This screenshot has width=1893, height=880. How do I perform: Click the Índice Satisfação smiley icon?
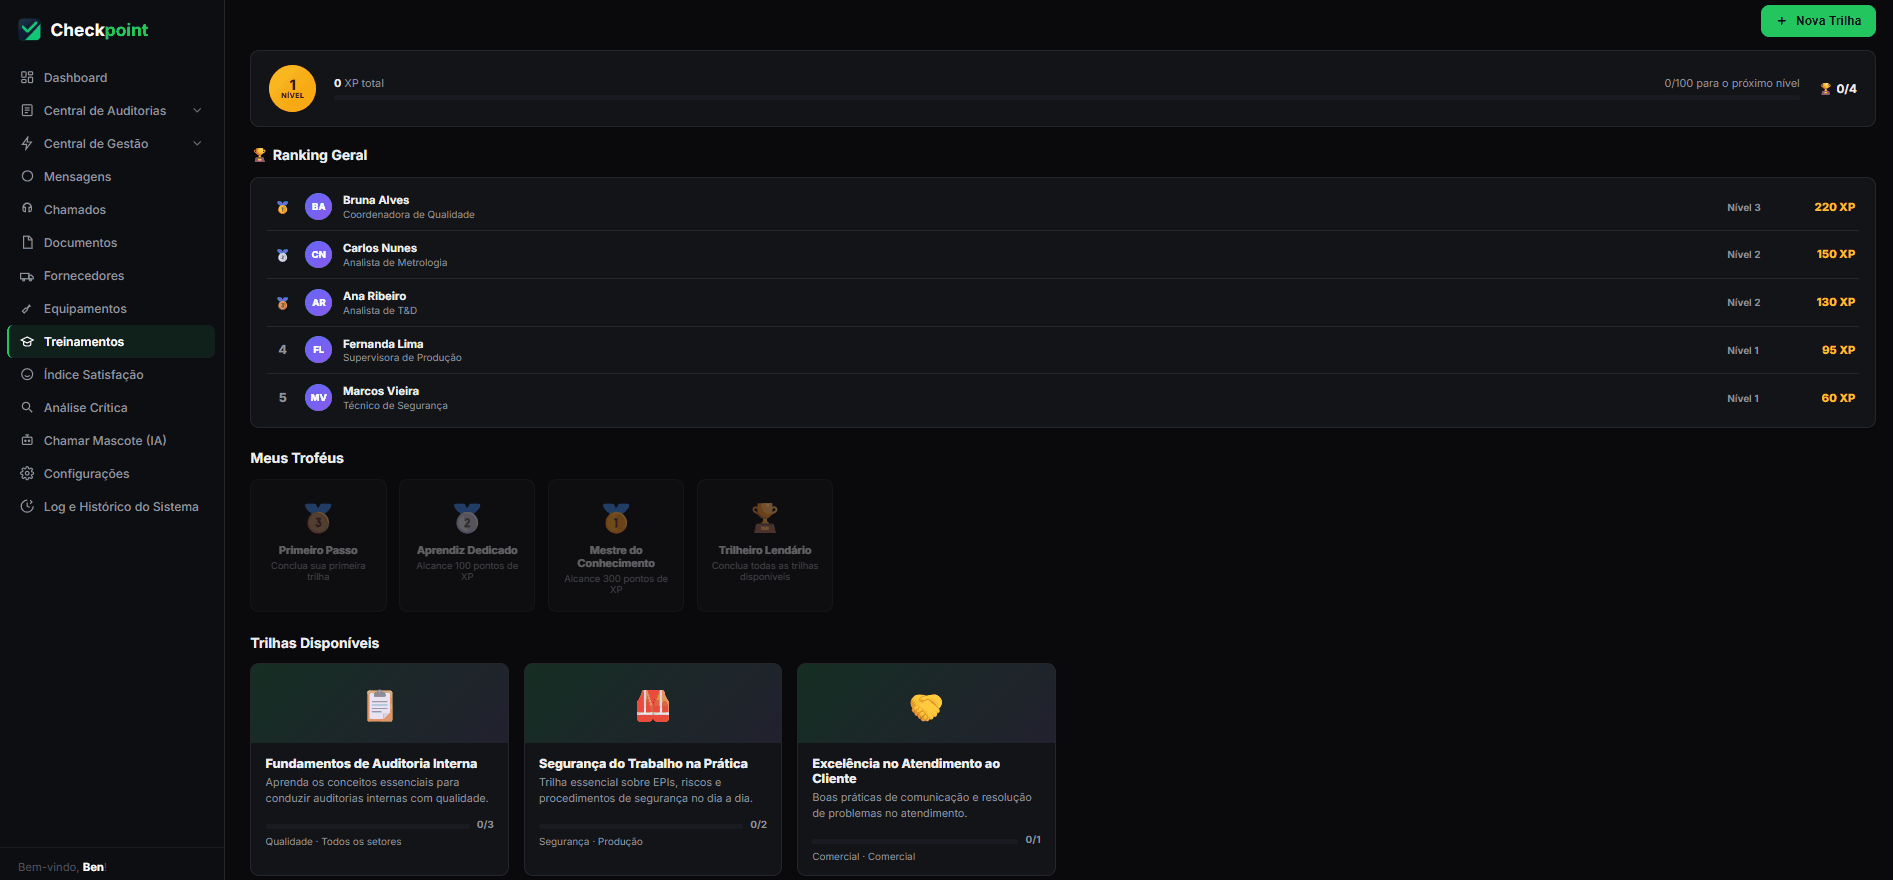27,375
